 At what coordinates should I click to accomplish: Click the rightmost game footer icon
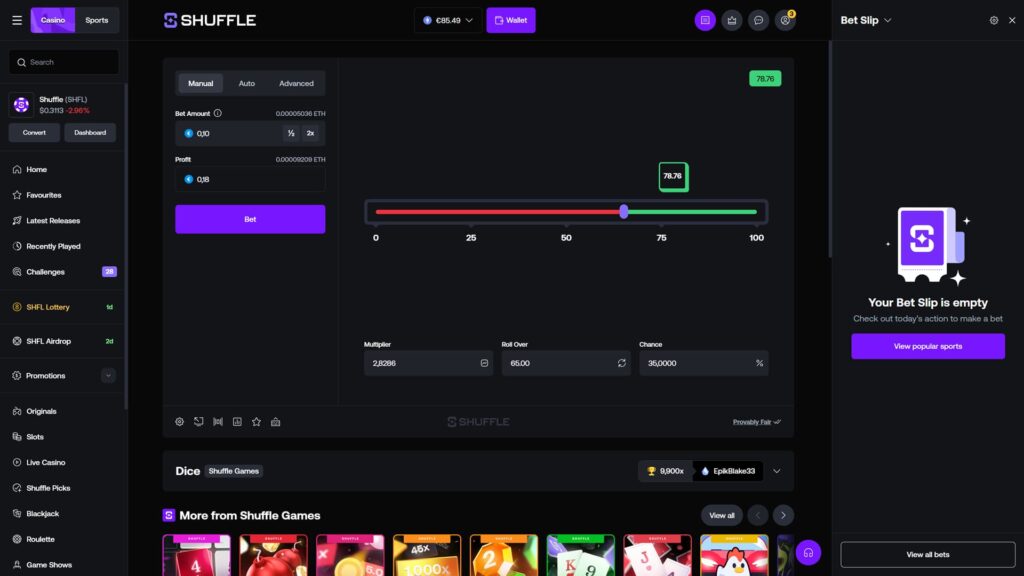[276, 422]
